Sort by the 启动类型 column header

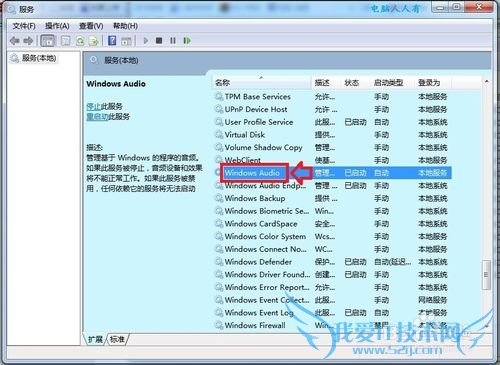pos(393,82)
